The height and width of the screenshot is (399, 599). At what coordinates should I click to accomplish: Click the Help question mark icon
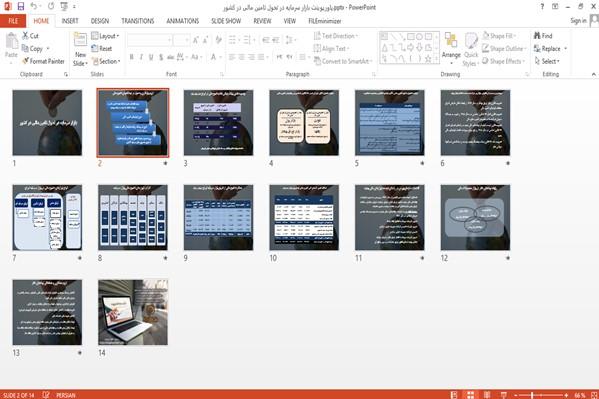point(542,7)
